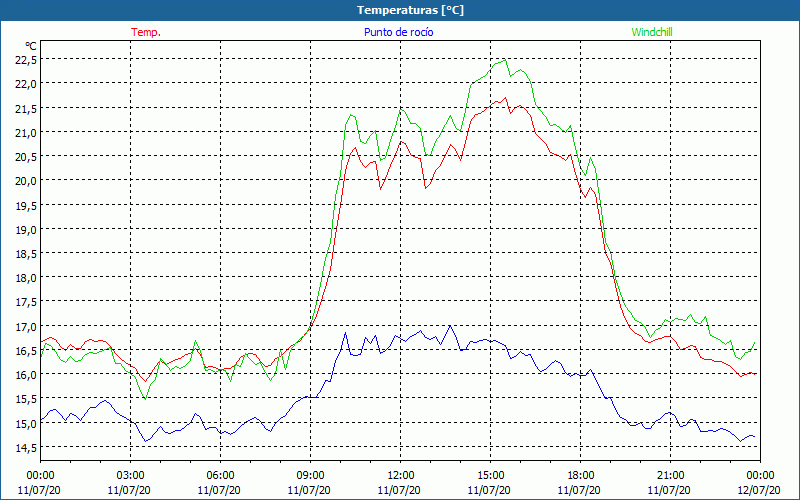800x500 pixels.
Task: Click the 12/07/20 date label
Action: tap(759, 490)
